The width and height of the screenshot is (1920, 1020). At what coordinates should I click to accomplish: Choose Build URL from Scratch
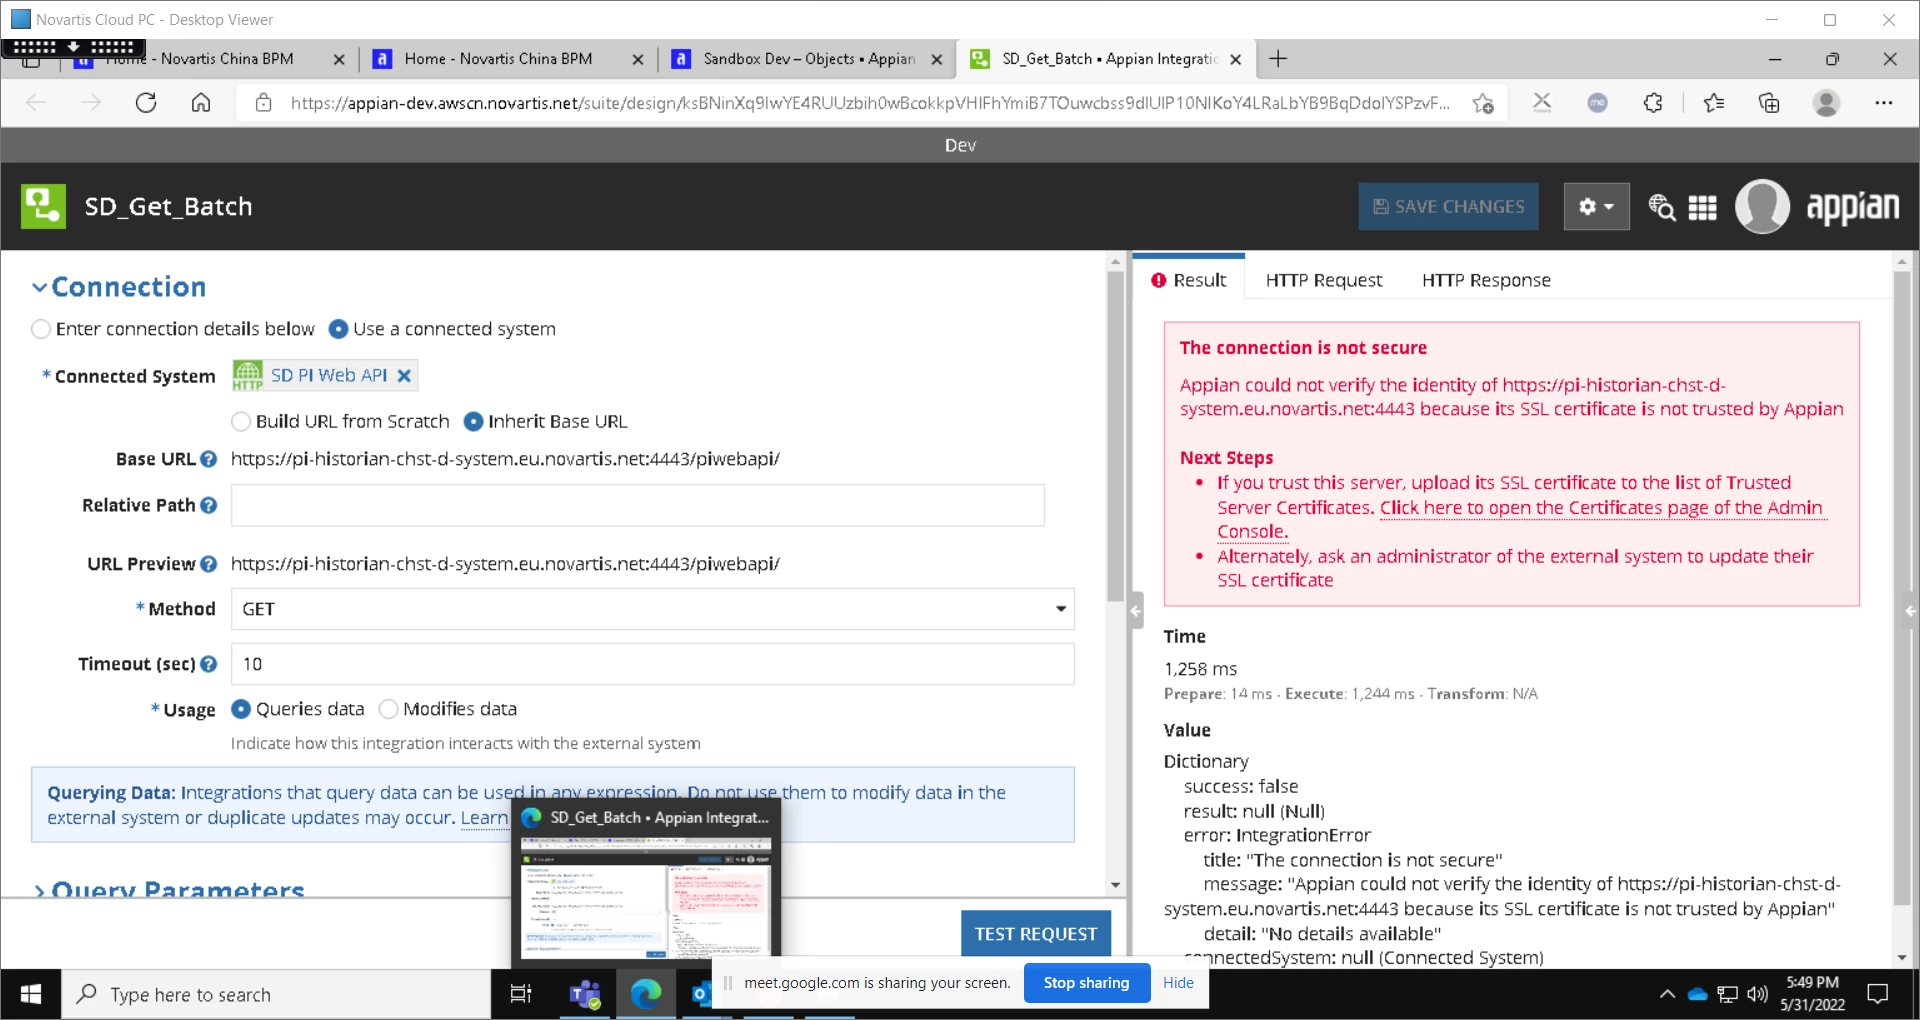click(241, 421)
